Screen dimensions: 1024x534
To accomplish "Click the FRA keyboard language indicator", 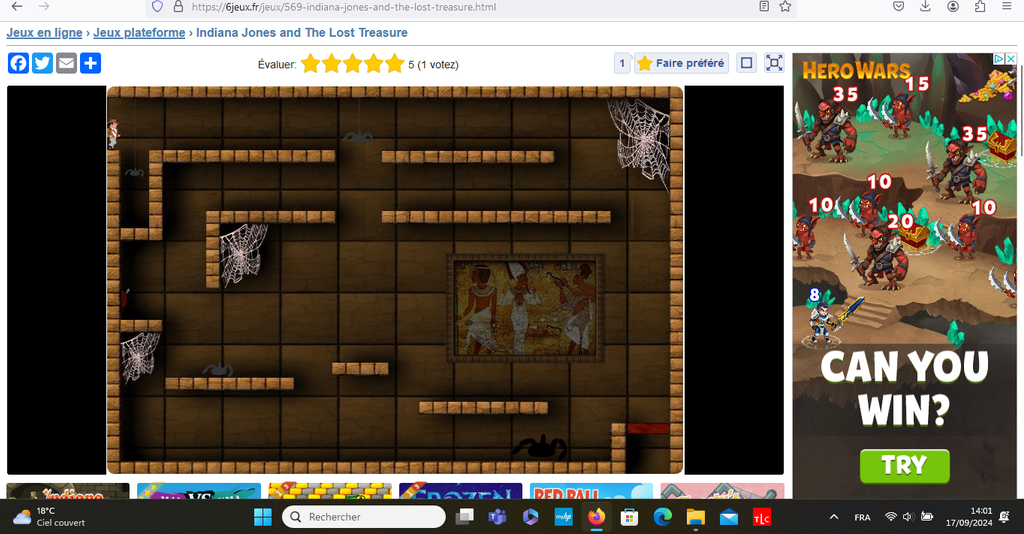I will [862, 517].
